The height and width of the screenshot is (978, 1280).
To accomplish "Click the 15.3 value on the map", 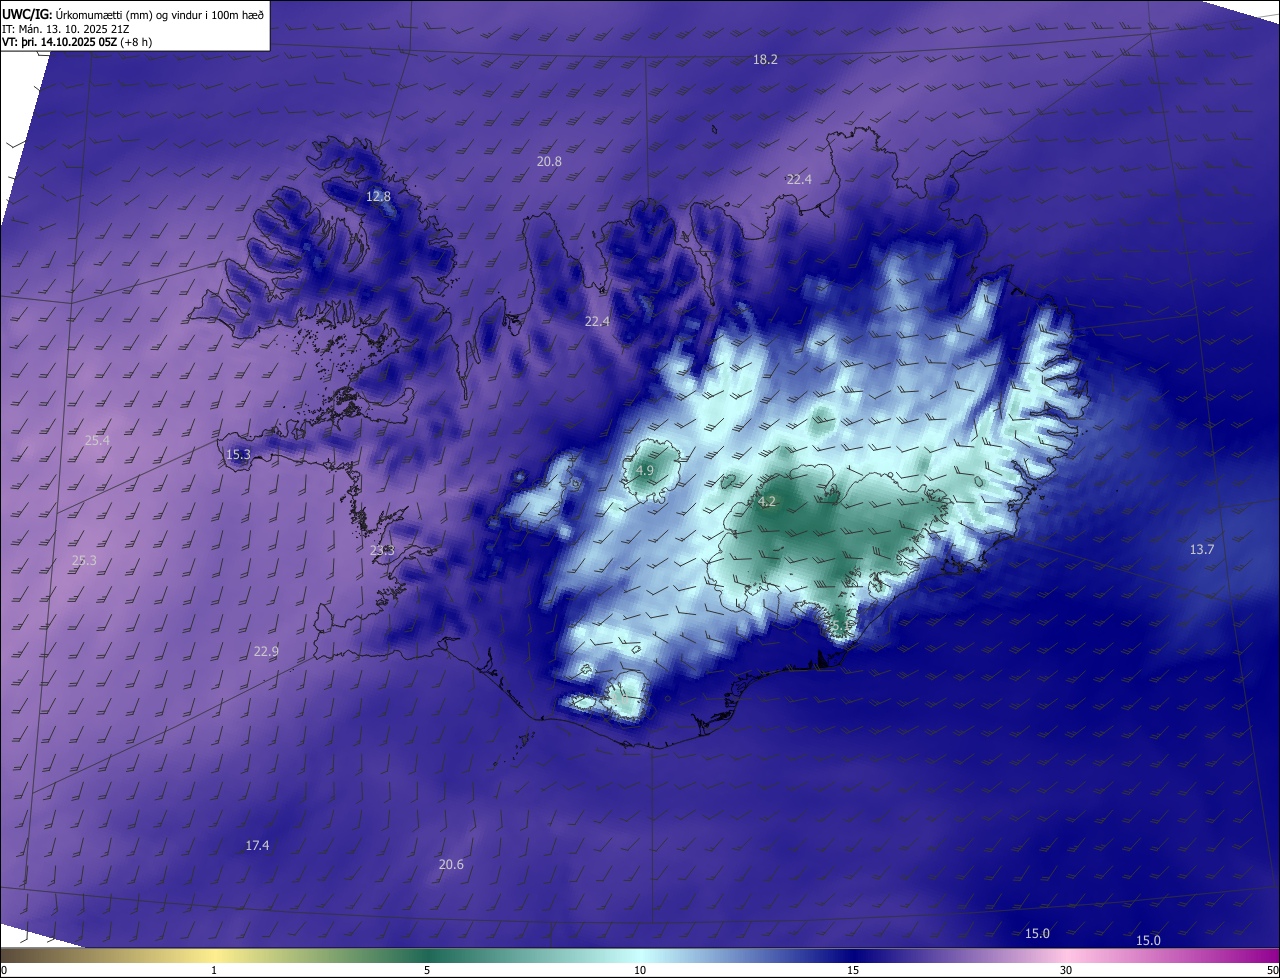I will (238, 454).
